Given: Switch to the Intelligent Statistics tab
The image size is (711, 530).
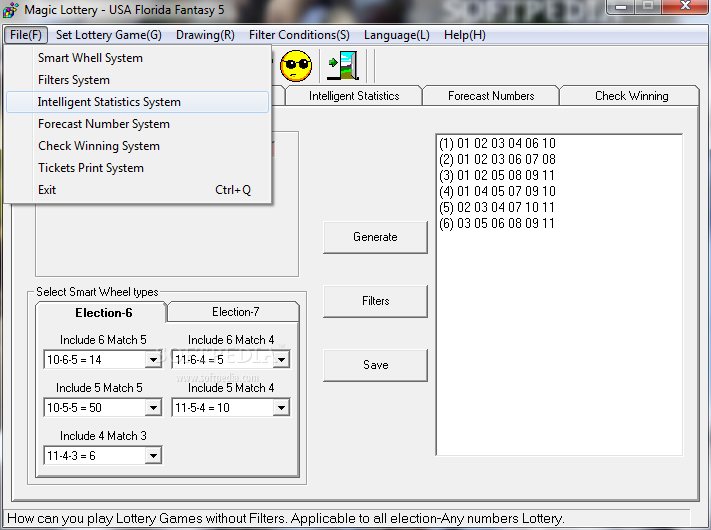Looking at the screenshot, I should [x=354, y=96].
